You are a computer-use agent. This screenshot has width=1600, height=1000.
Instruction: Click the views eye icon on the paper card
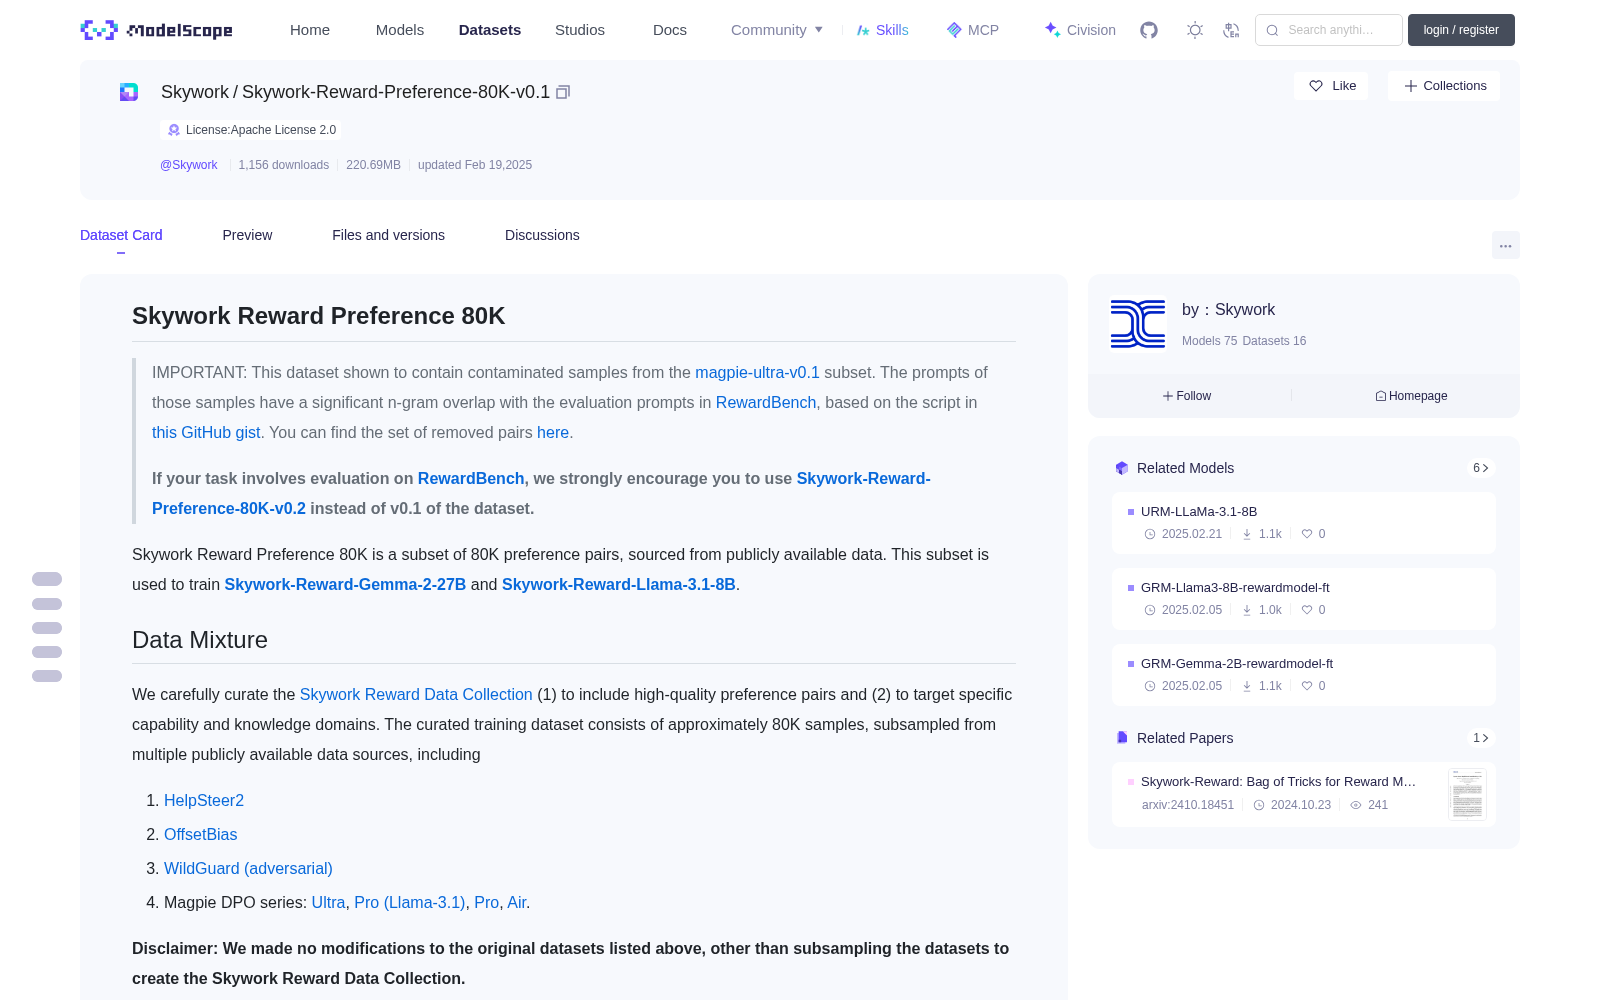pyautogui.click(x=1356, y=805)
